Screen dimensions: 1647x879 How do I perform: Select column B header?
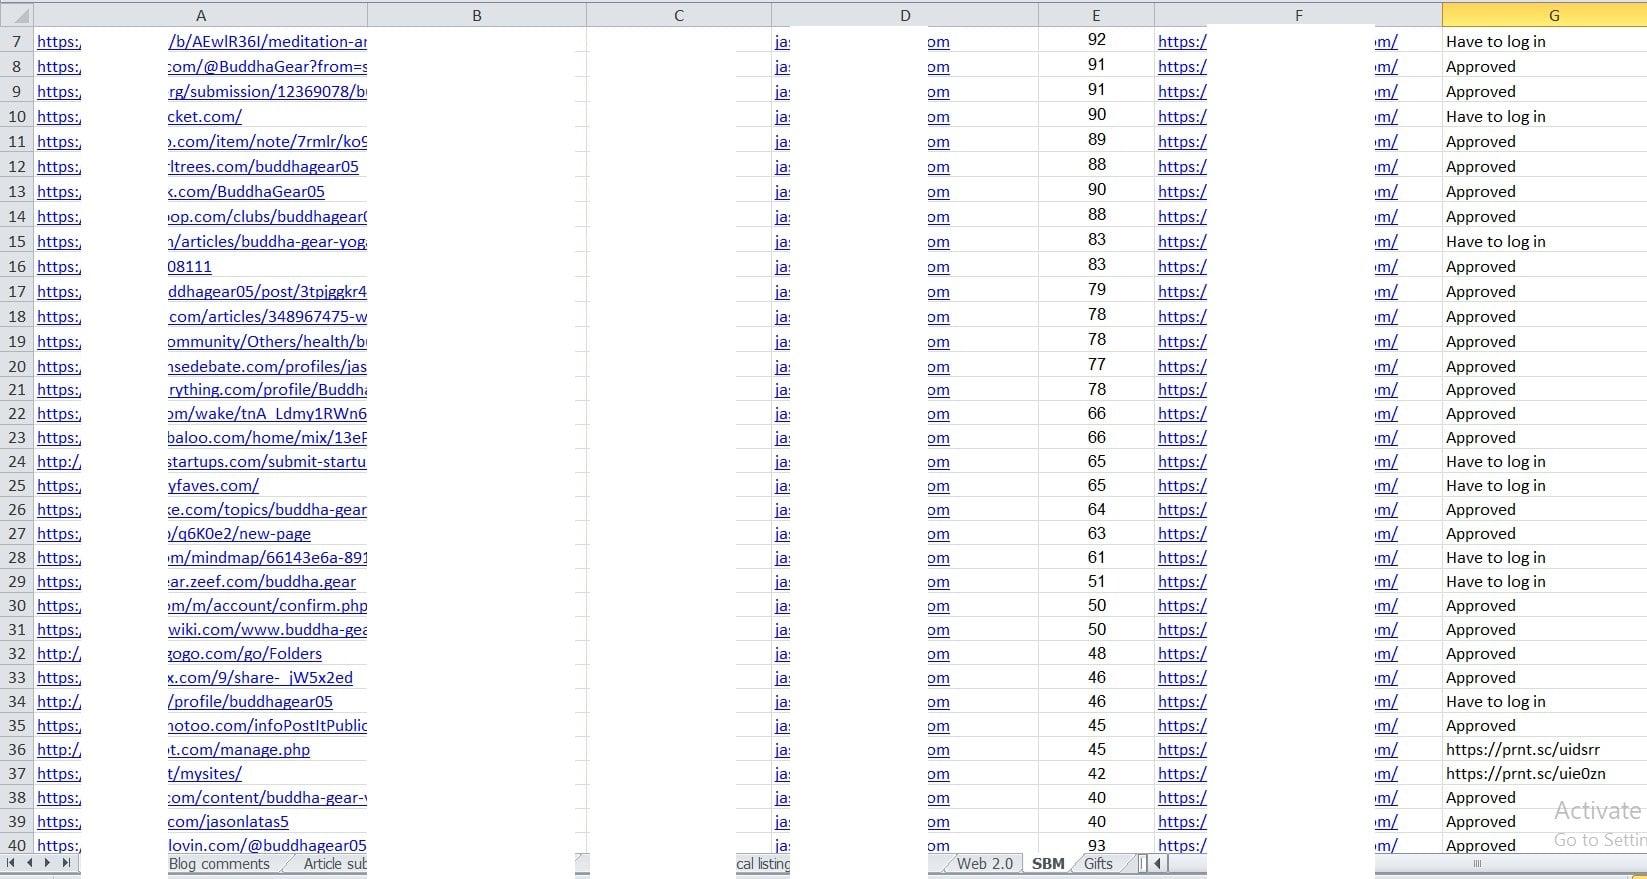pyautogui.click(x=476, y=15)
